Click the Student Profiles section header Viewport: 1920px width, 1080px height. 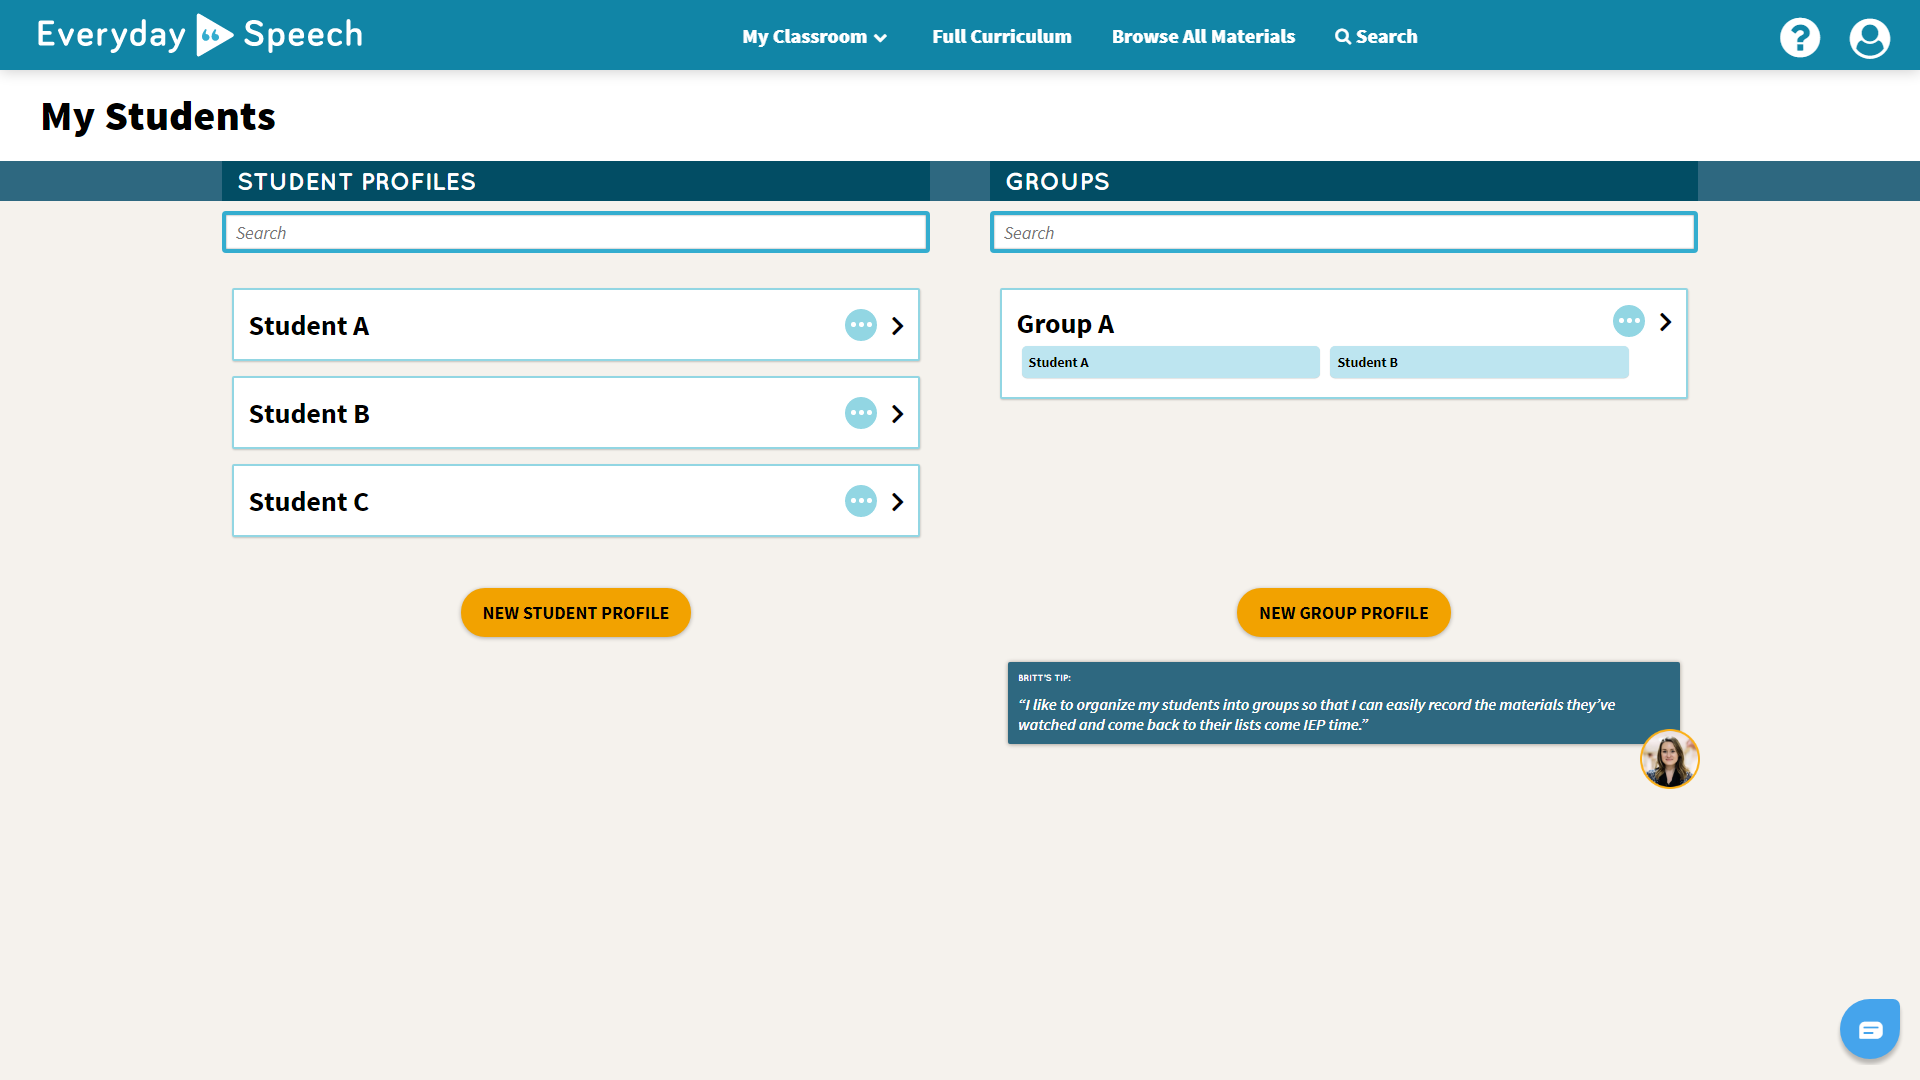point(576,181)
